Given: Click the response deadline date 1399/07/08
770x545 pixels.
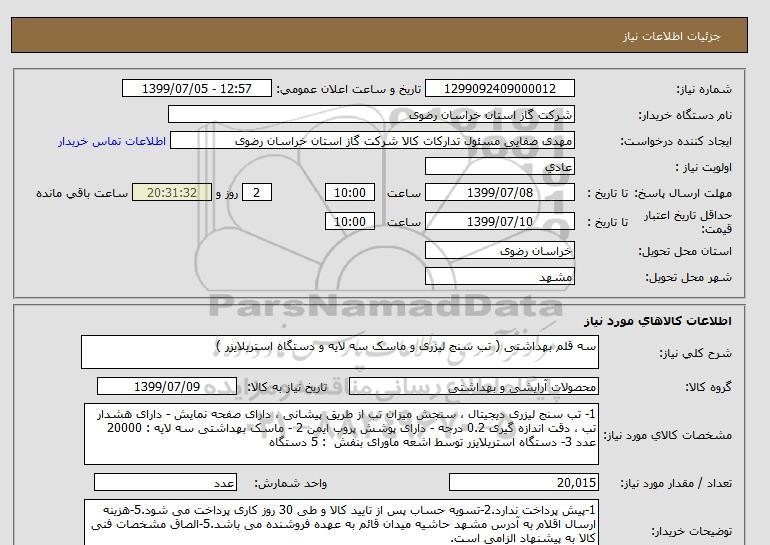Looking at the screenshot, I should click(x=499, y=192).
